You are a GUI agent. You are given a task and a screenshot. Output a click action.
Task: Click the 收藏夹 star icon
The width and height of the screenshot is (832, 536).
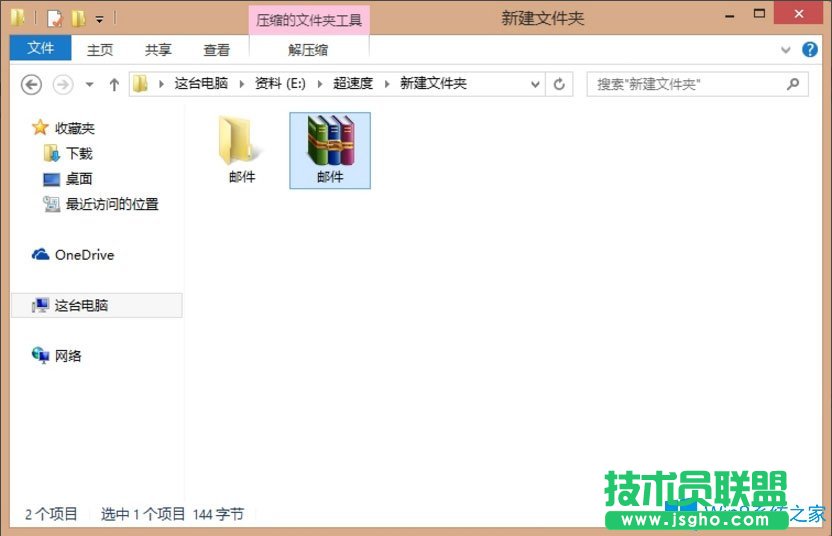tap(40, 127)
